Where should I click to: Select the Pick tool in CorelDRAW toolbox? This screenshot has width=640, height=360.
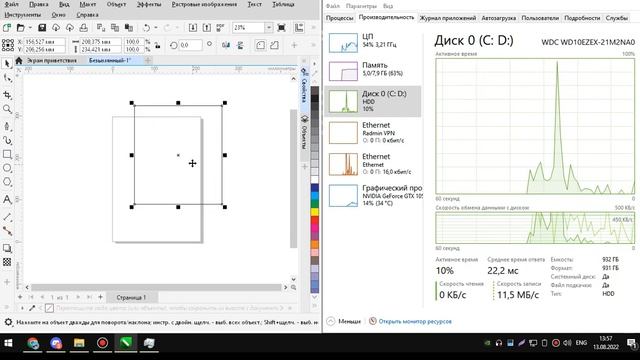7,63
